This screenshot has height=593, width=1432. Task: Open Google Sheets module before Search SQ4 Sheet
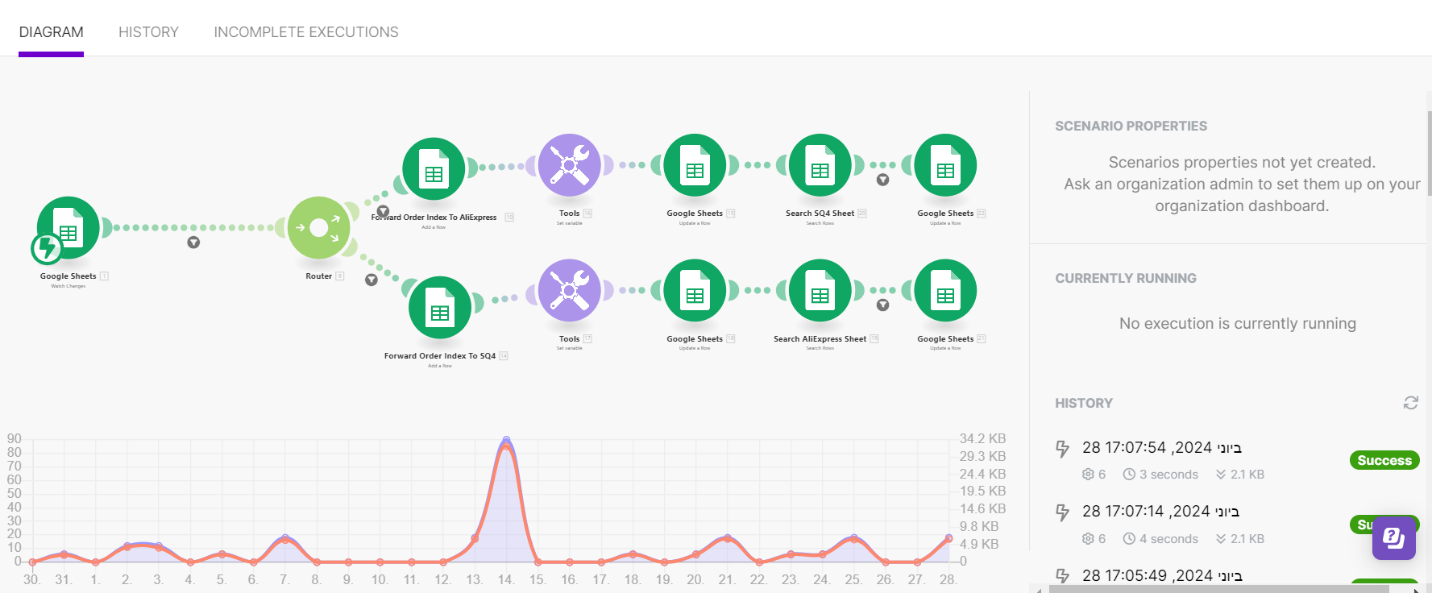(x=695, y=165)
